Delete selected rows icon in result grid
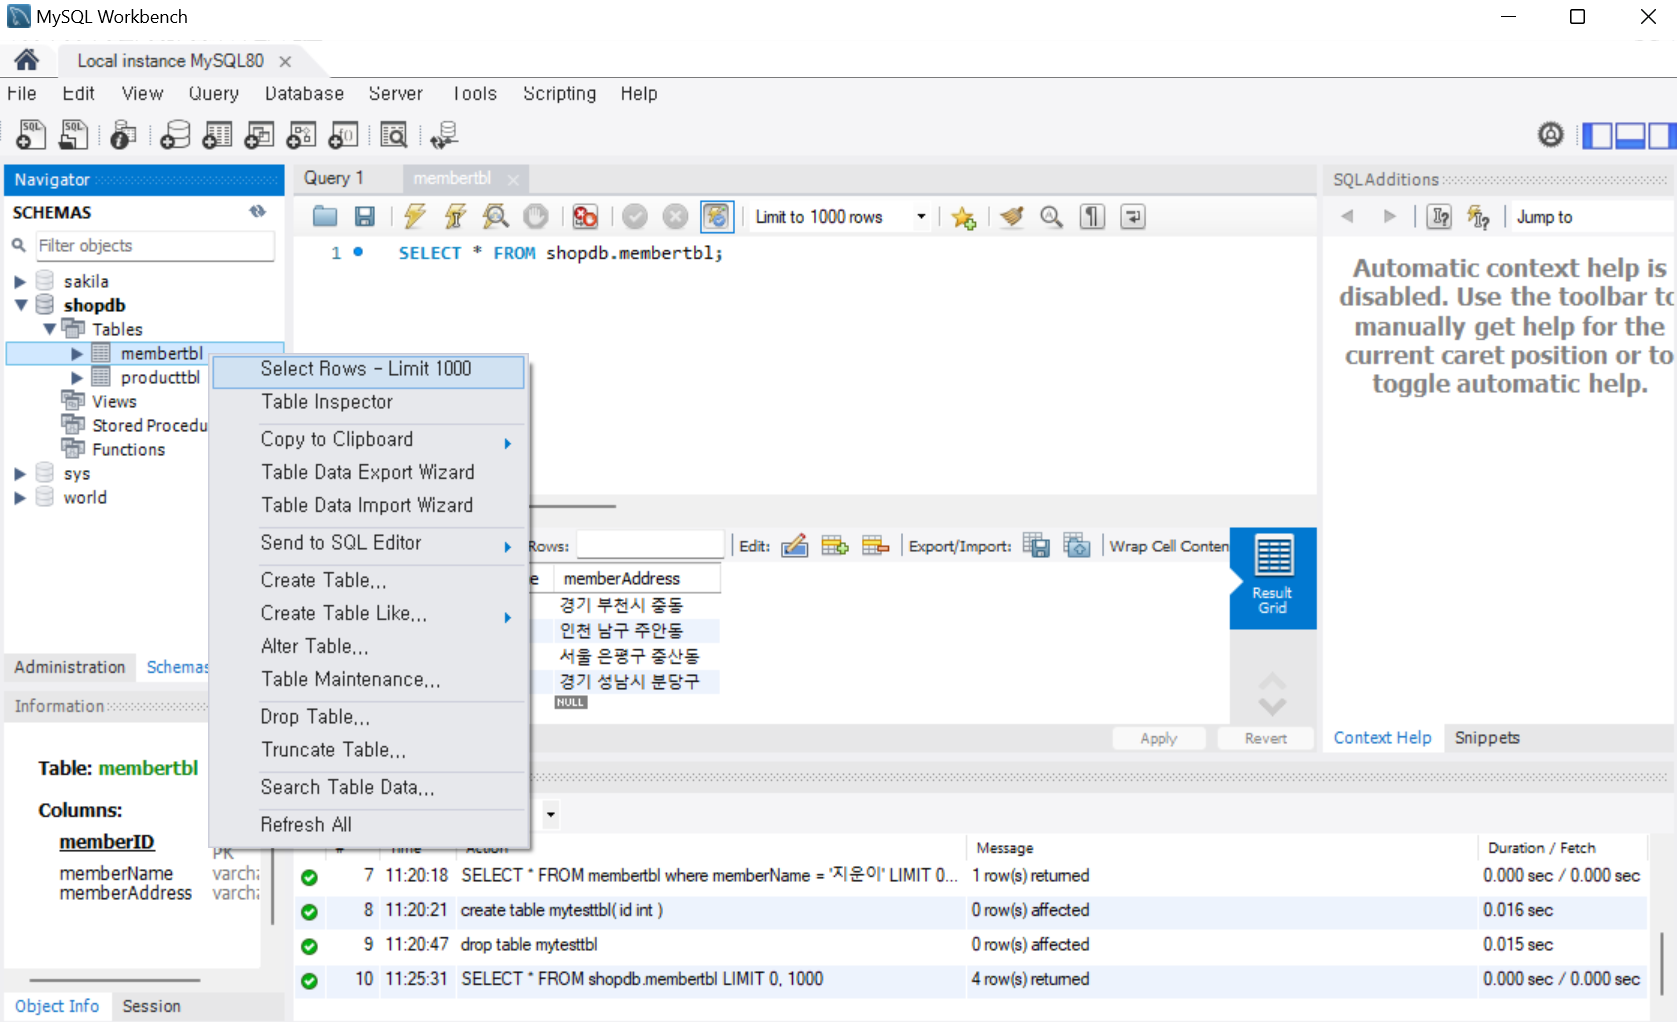The image size is (1677, 1022). [875, 546]
